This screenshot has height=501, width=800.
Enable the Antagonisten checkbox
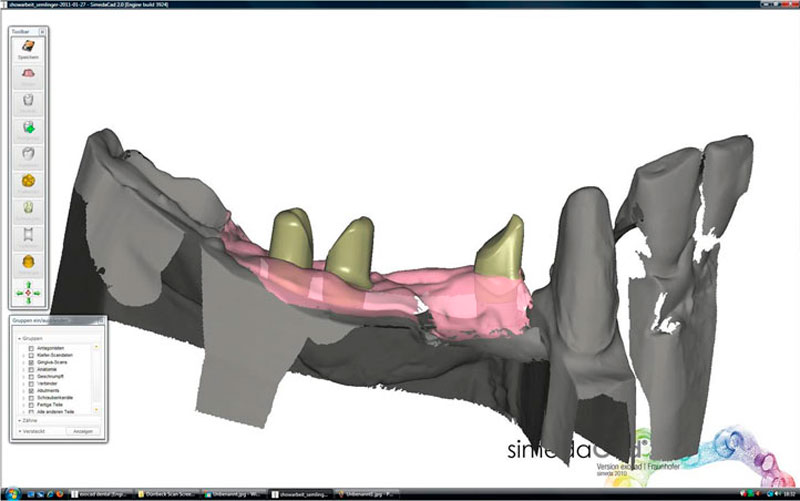[x=31, y=348]
